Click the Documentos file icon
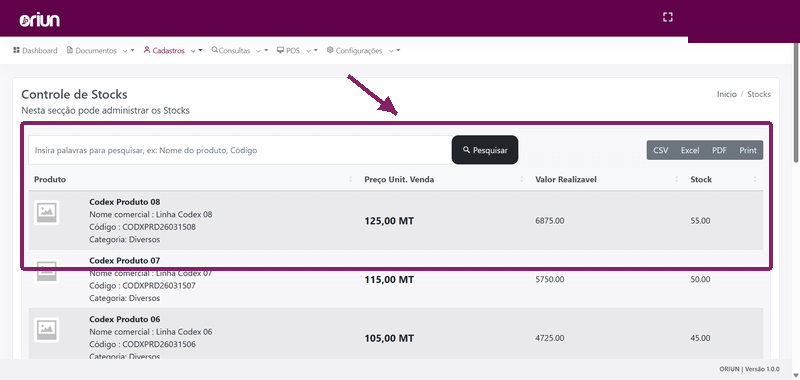The image size is (800, 380). [x=70, y=50]
